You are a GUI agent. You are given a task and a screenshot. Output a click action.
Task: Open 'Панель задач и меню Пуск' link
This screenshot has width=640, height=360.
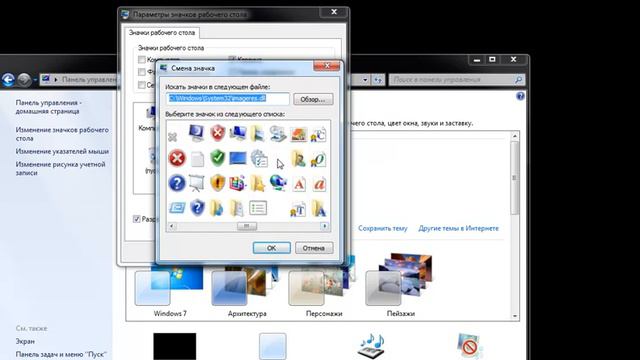pos(61,354)
